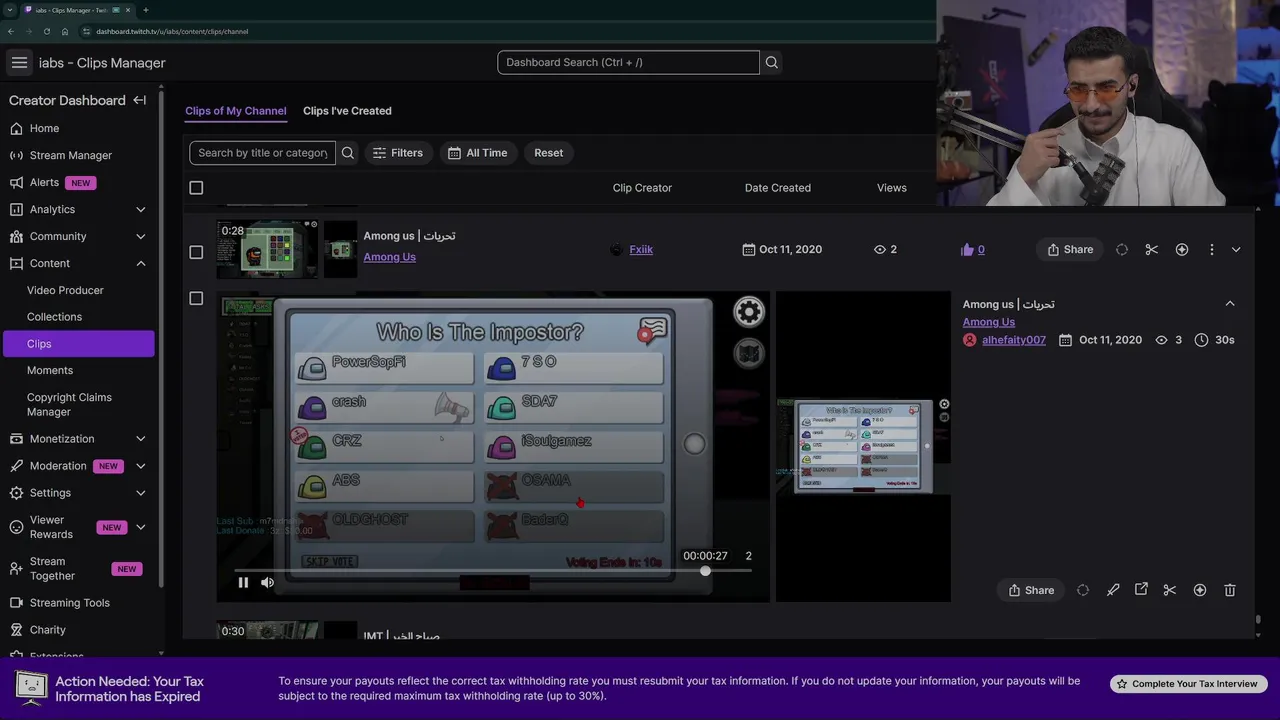This screenshot has height=720, width=1280.
Task: Expand the Analytics section
Action: 141,209
